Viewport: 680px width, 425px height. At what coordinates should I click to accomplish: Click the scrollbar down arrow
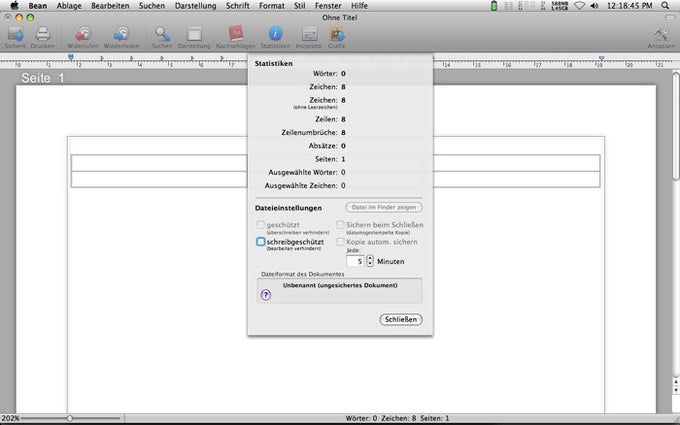pos(676,390)
